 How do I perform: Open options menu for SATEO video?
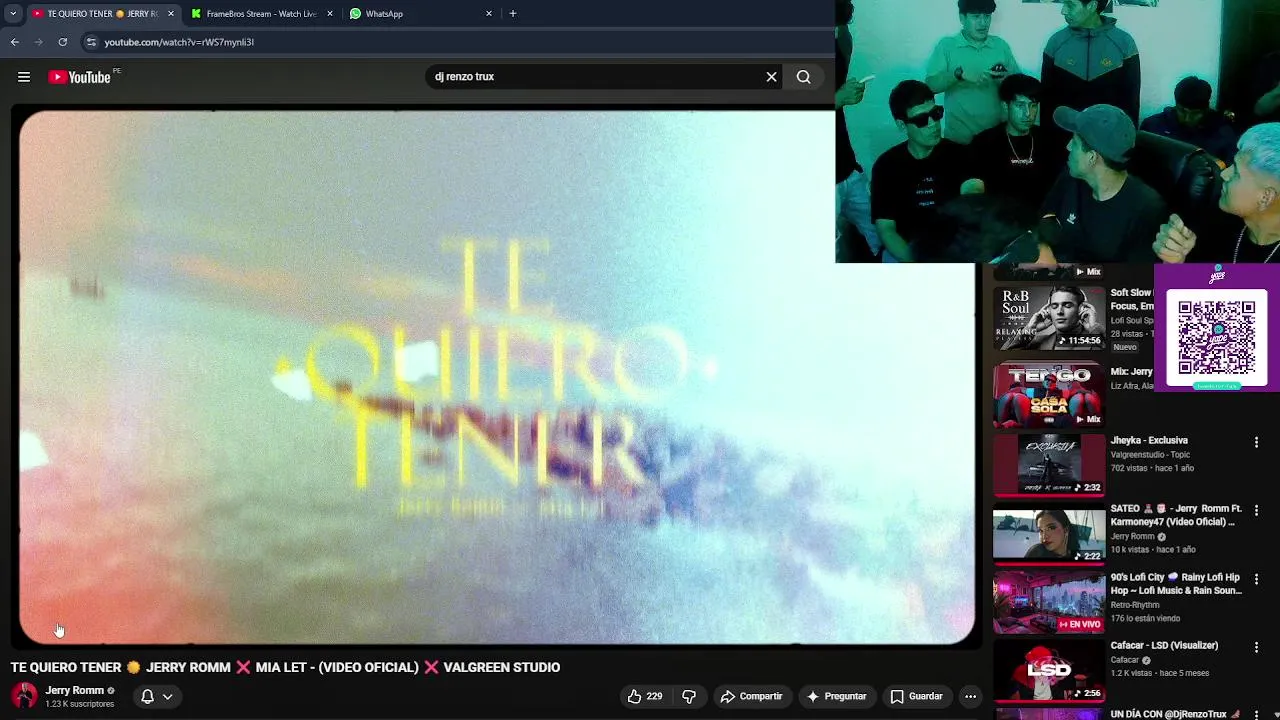pos(1256,511)
